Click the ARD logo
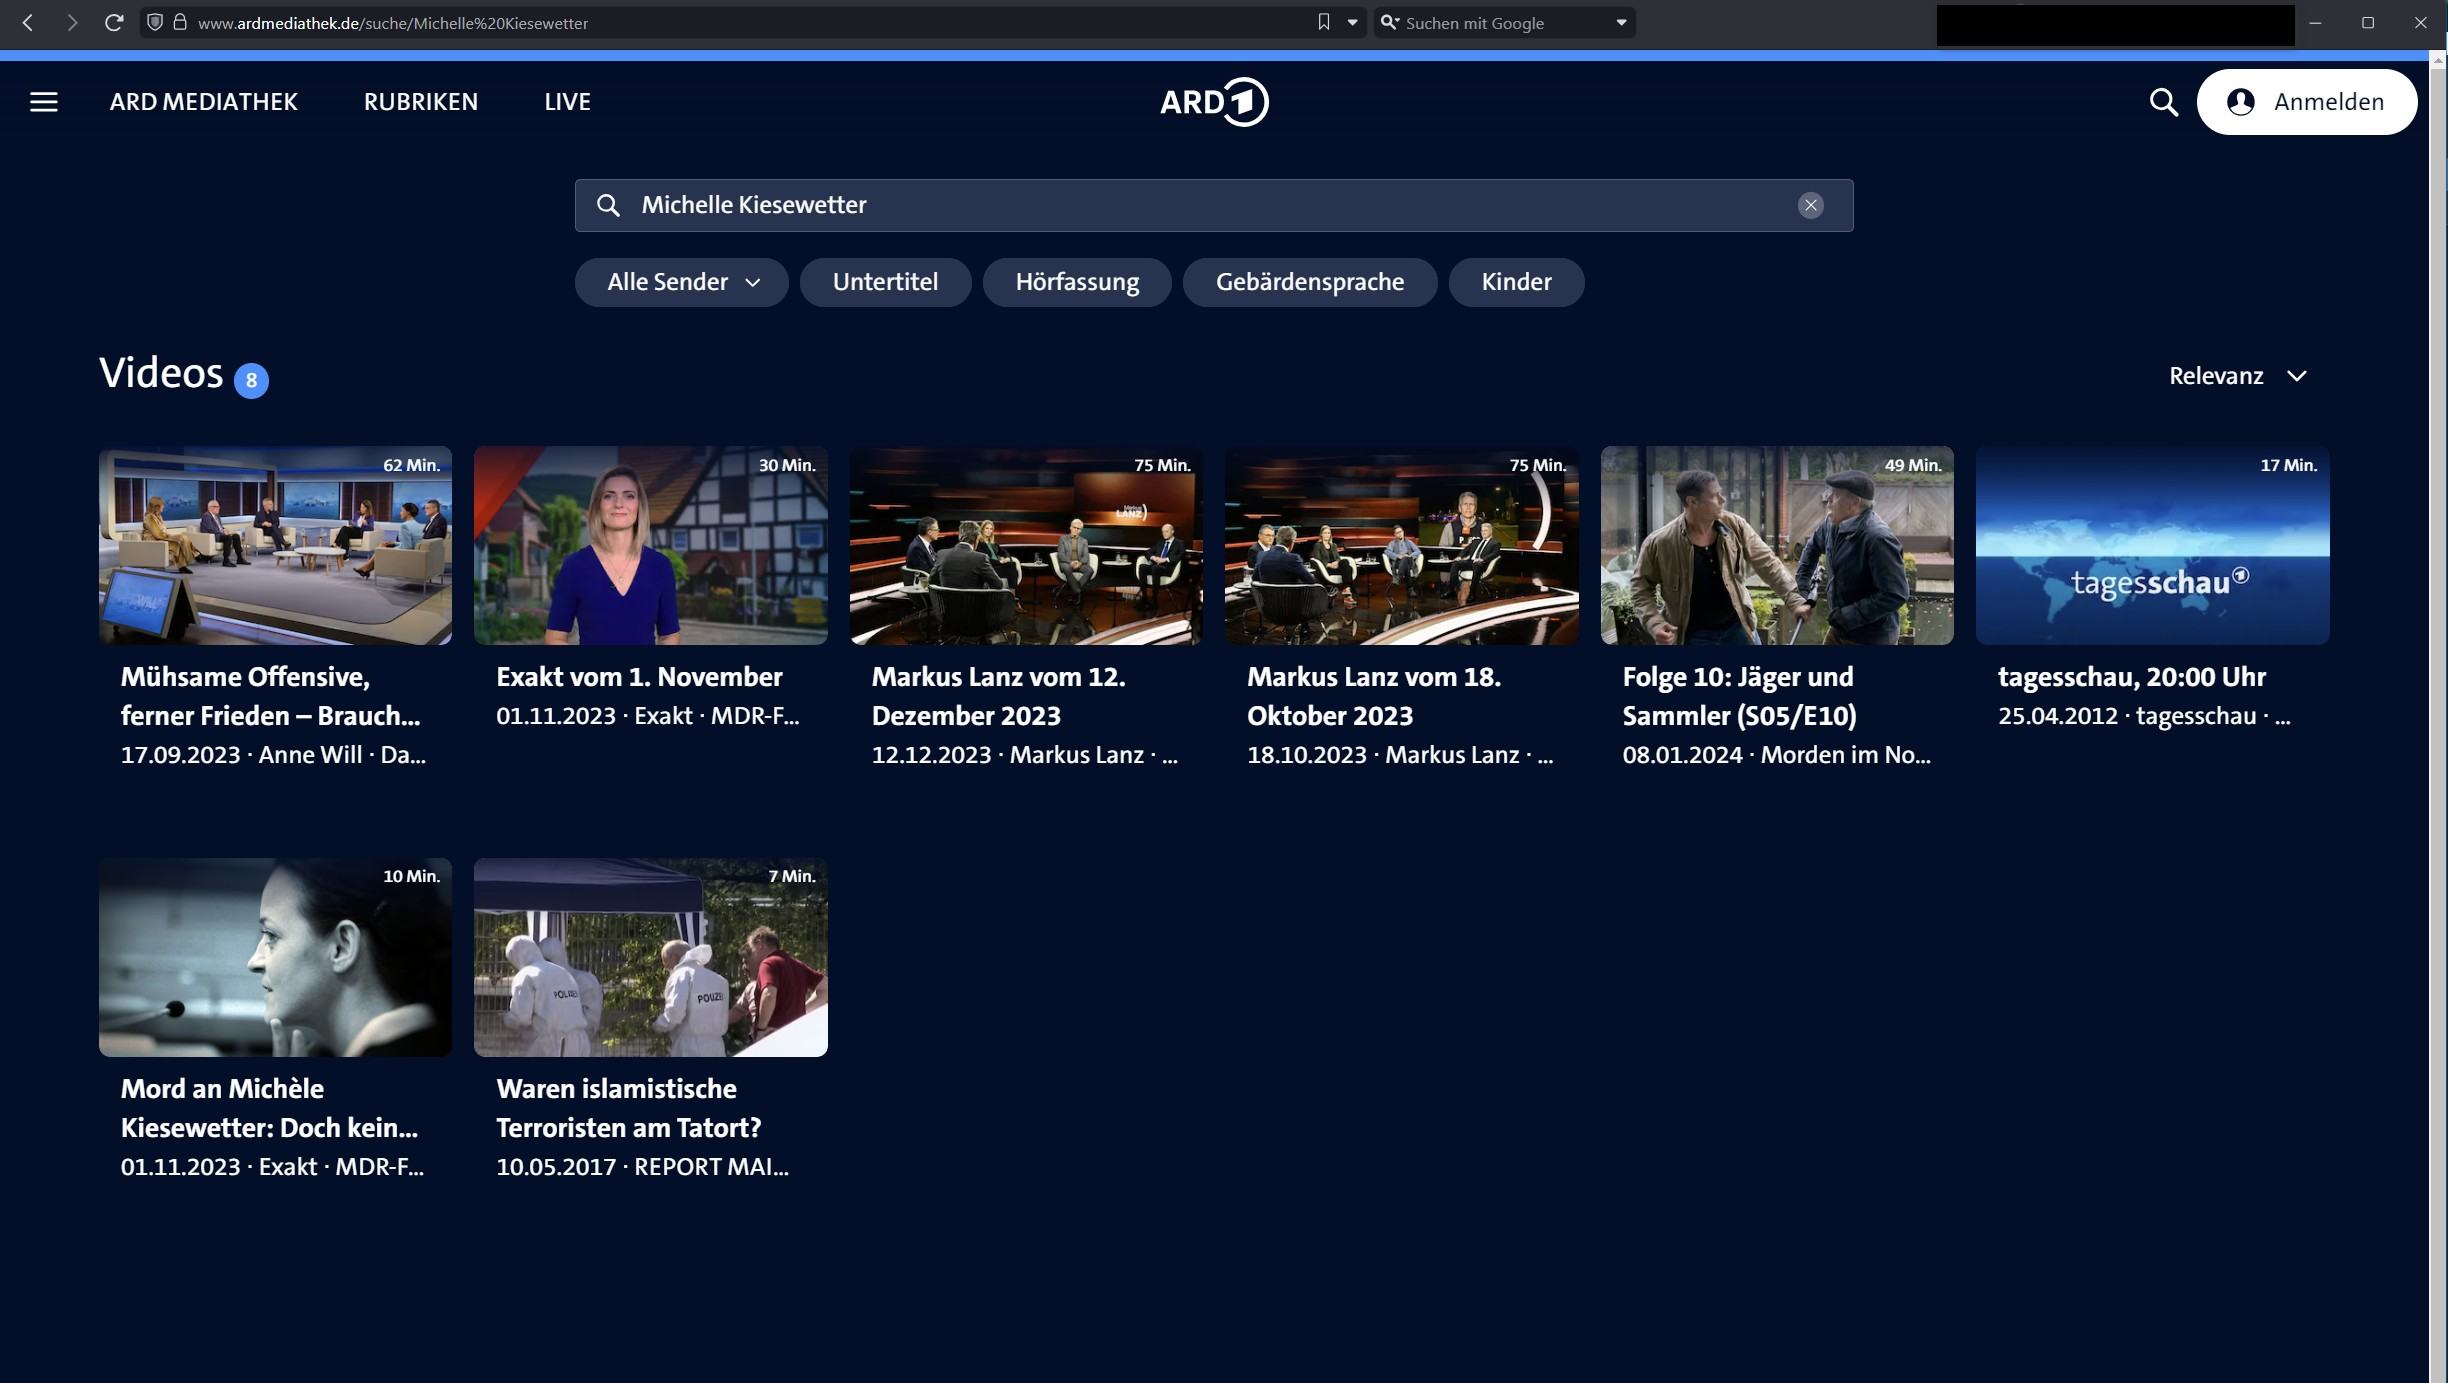The image size is (2448, 1383). (1214, 102)
